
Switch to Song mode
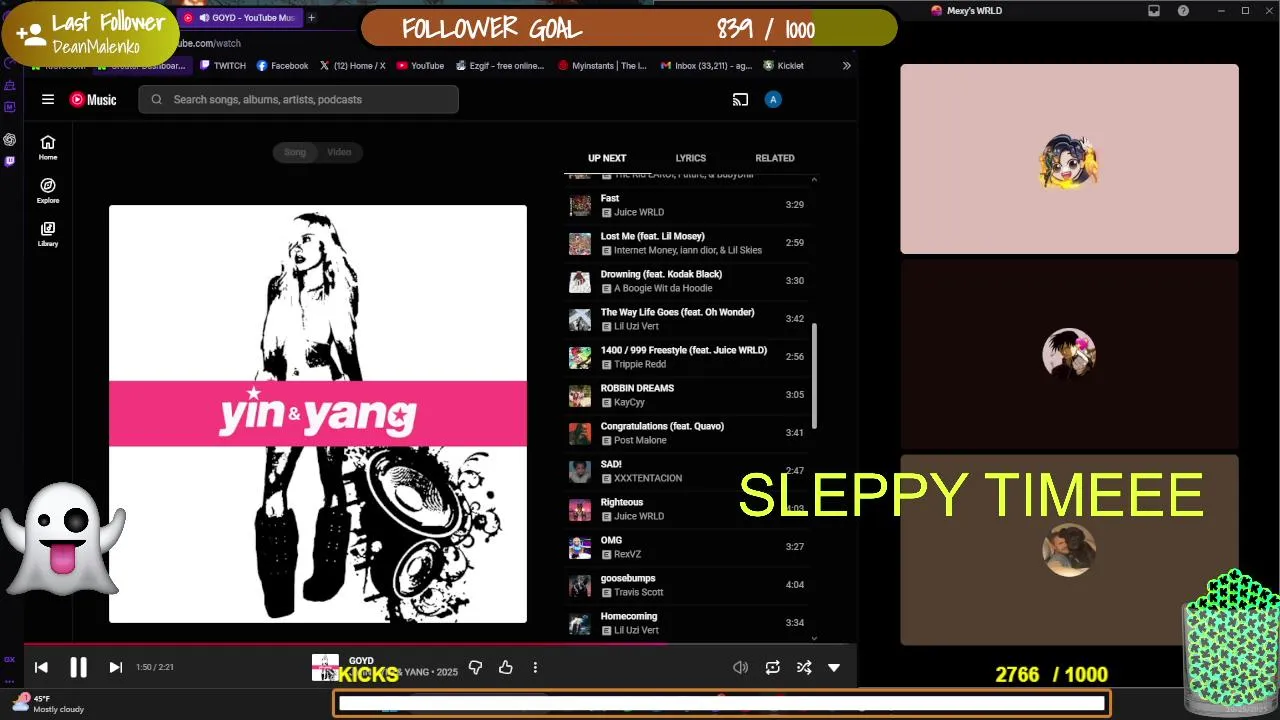295,152
